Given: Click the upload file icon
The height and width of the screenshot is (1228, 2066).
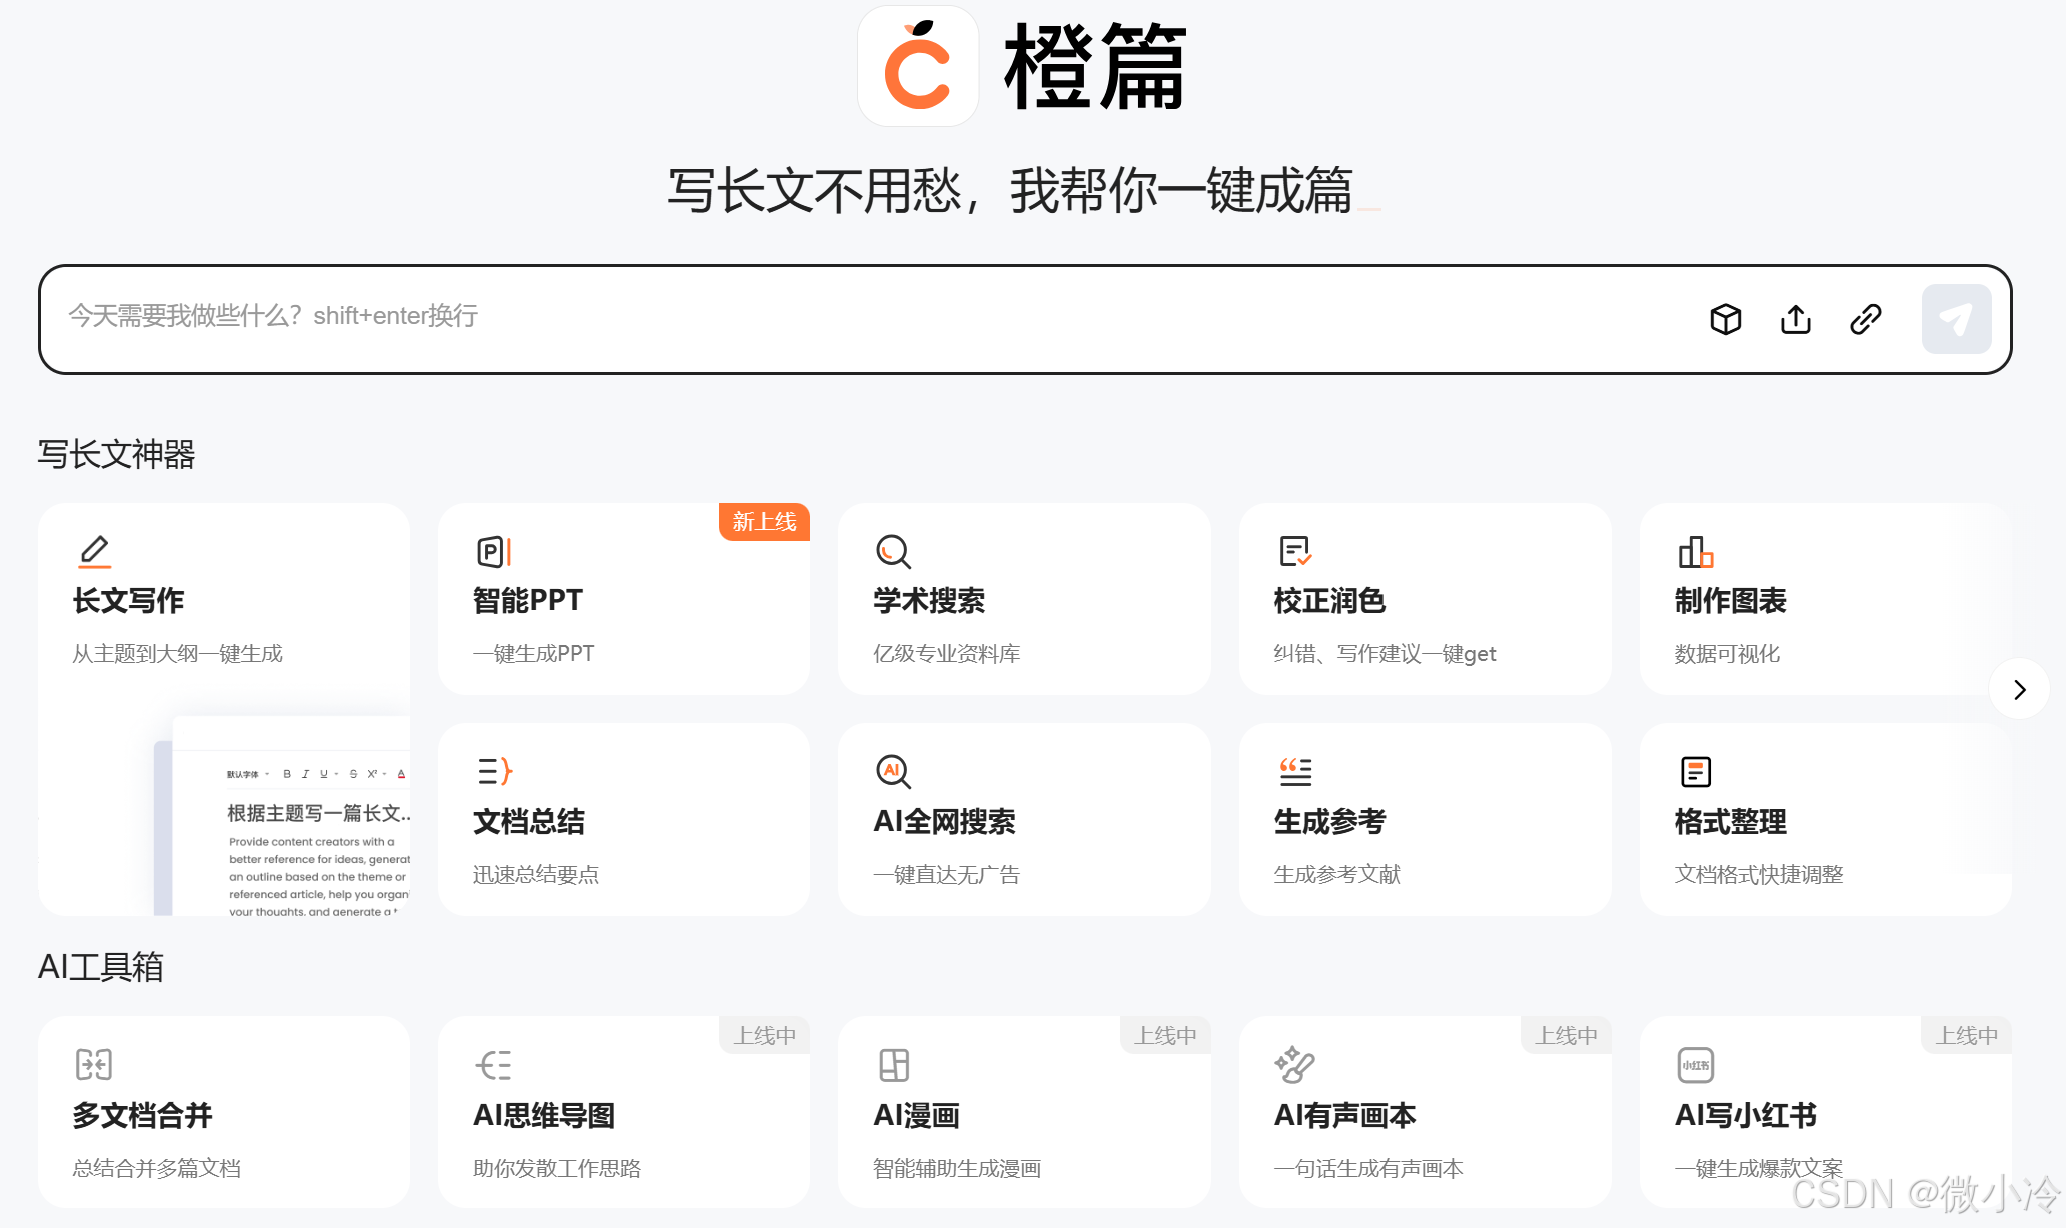Looking at the screenshot, I should pos(1796,319).
